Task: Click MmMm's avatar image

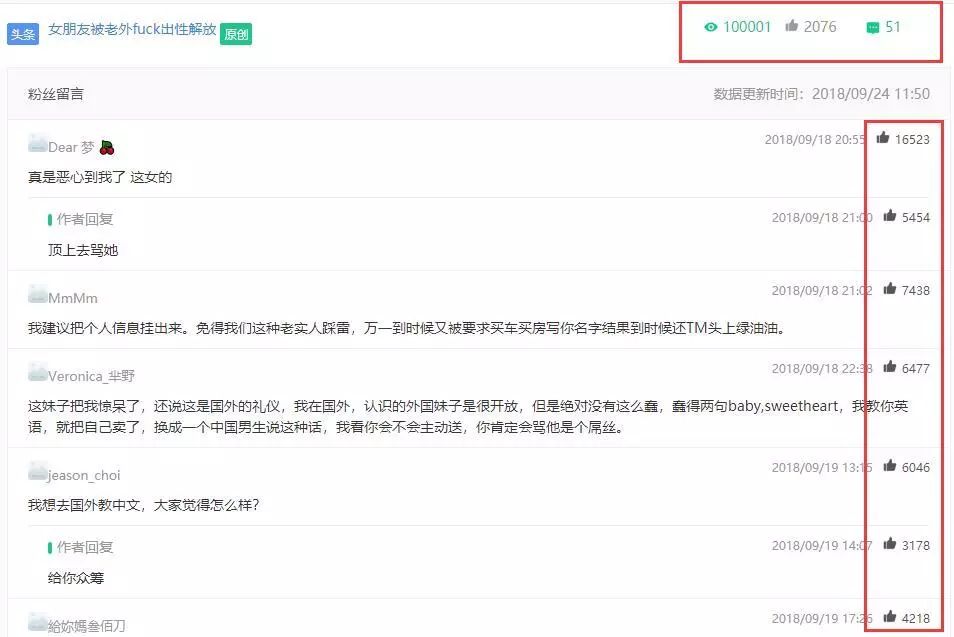Action: pyautogui.click(x=35, y=297)
